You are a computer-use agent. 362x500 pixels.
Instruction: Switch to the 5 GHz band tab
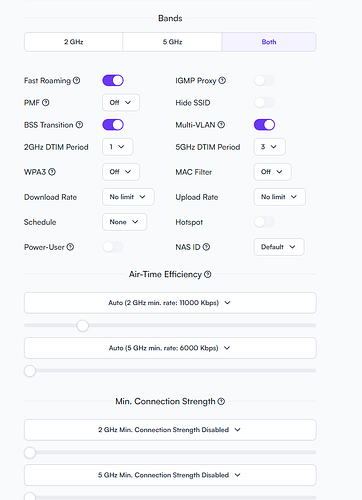(x=172, y=42)
